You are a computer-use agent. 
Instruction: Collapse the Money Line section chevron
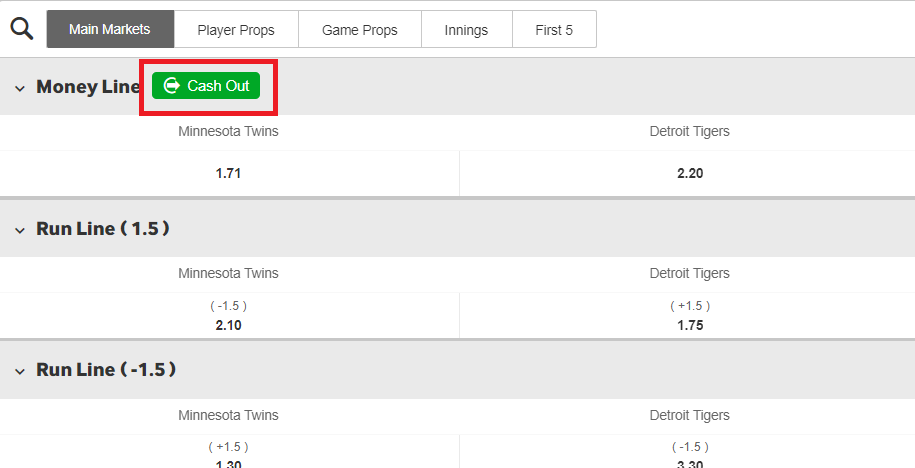20,89
